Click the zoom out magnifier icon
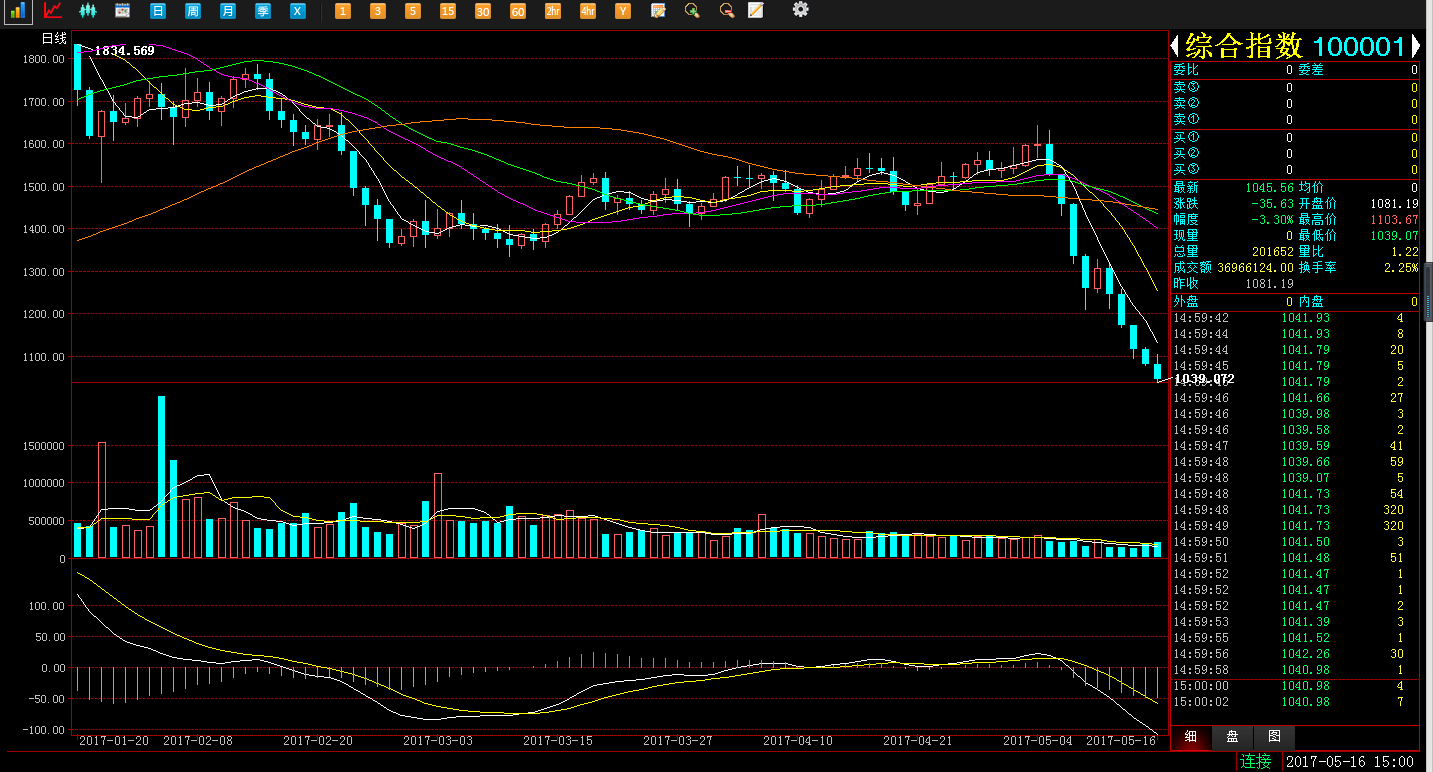Image resolution: width=1433 pixels, height=772 pixels. (x=727, y=11)
